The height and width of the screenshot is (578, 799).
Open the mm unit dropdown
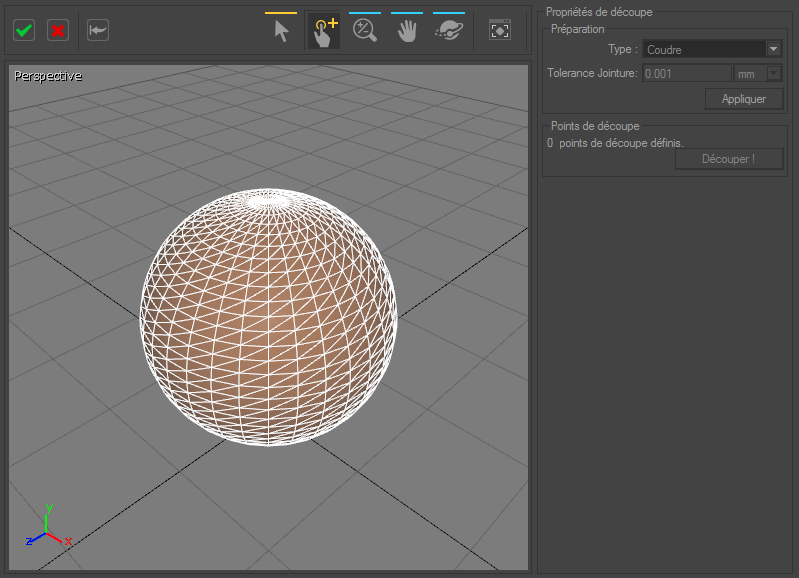(x=757, y=74)
